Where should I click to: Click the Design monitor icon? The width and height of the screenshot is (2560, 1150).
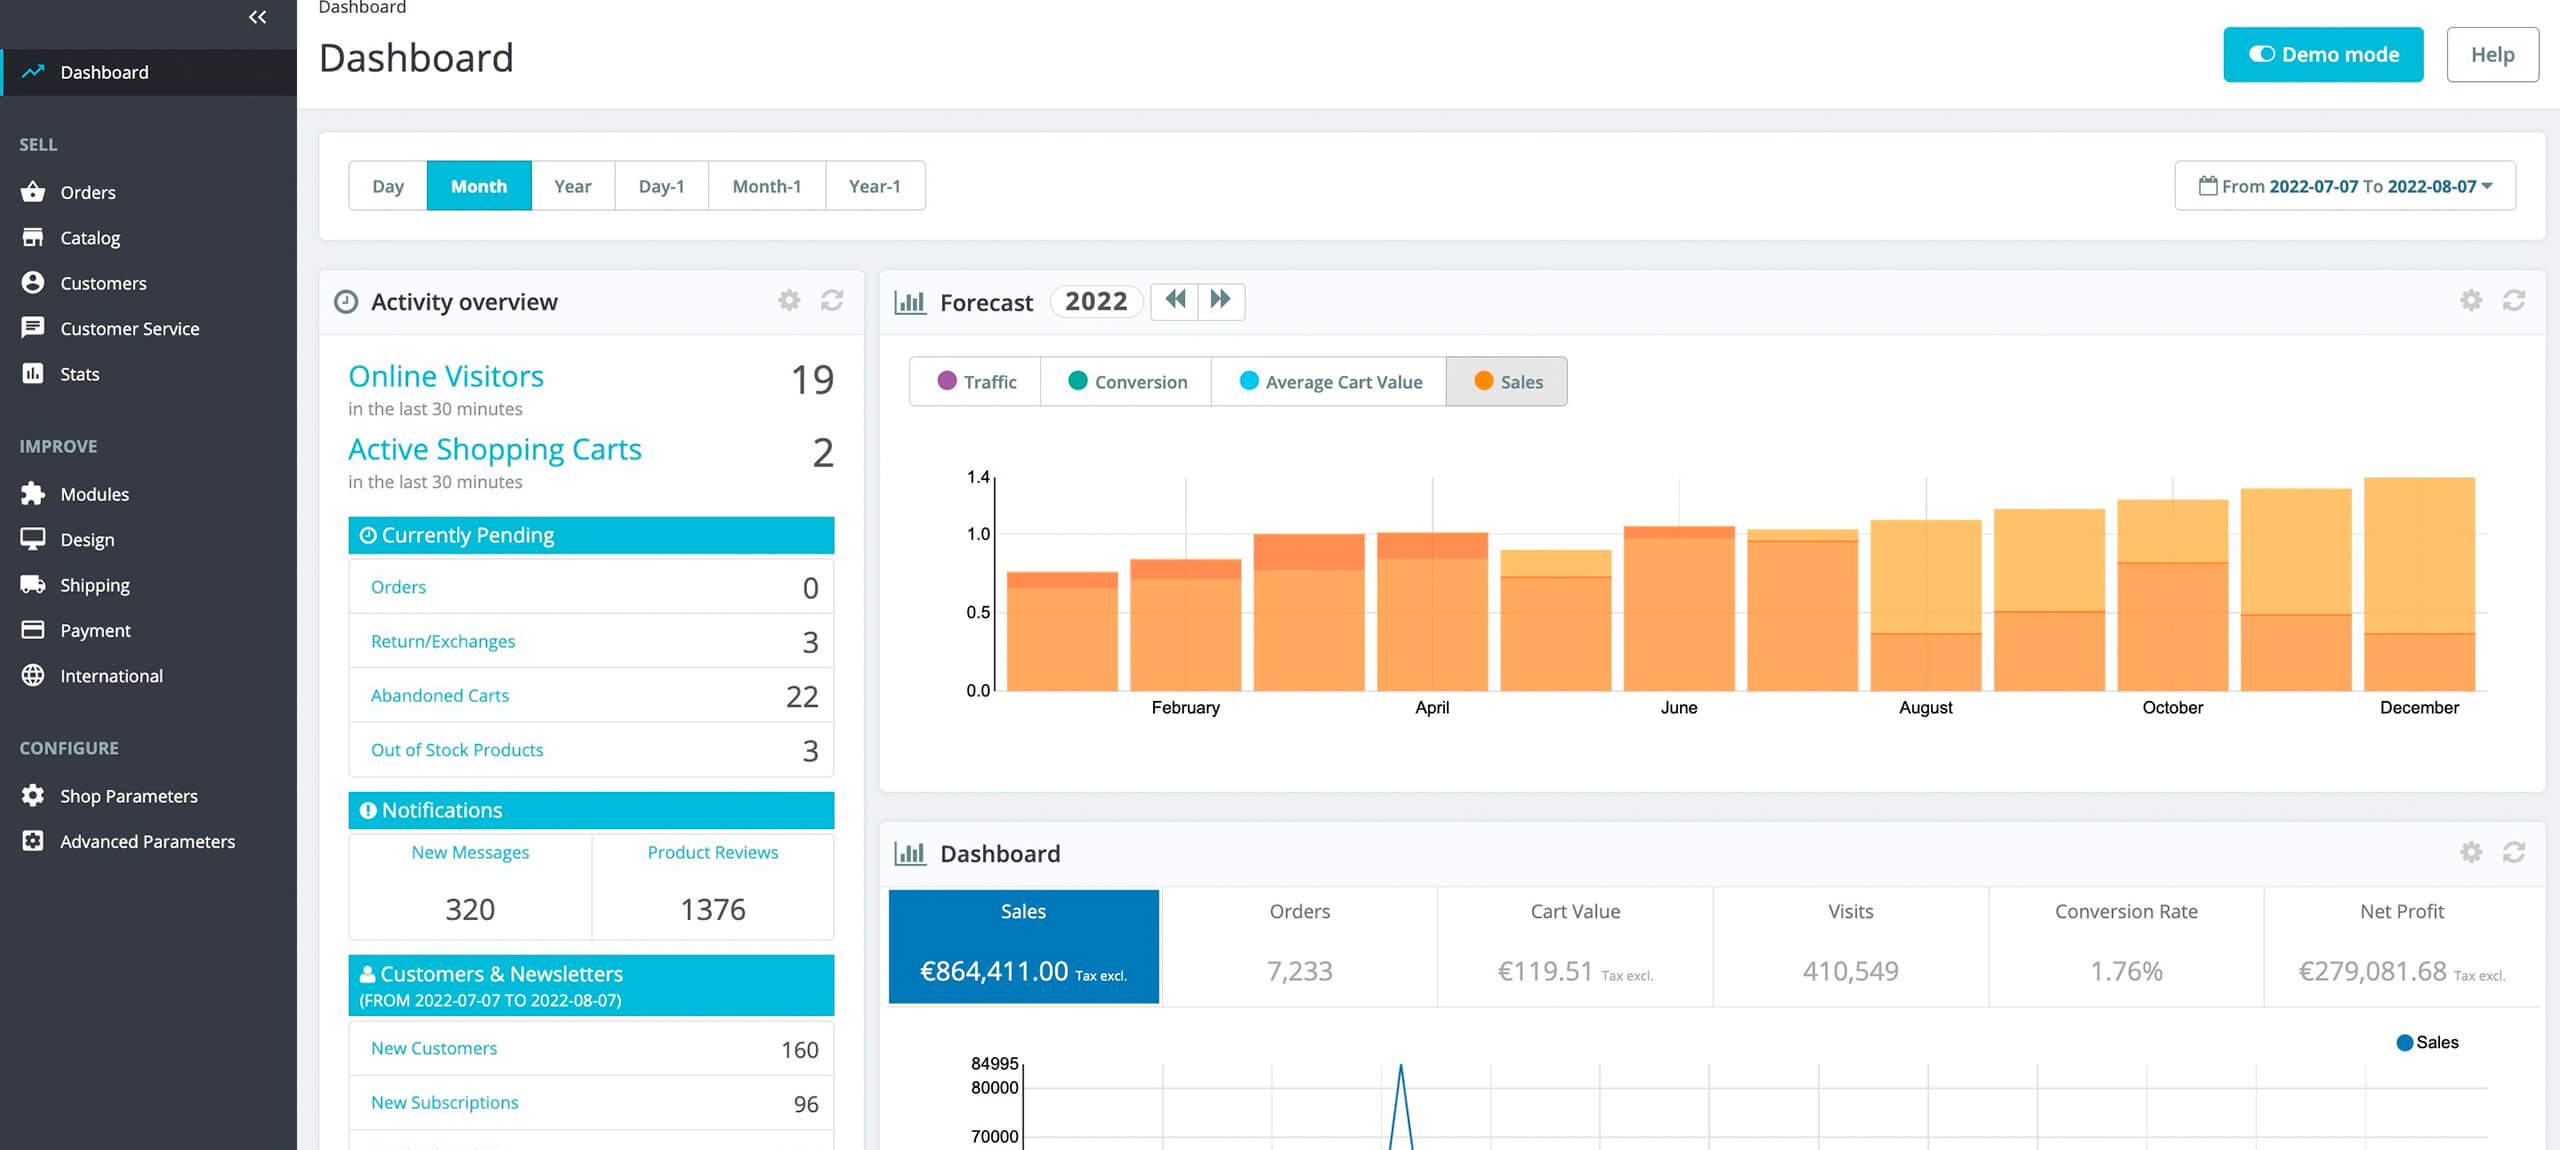(x=33, y=539)
